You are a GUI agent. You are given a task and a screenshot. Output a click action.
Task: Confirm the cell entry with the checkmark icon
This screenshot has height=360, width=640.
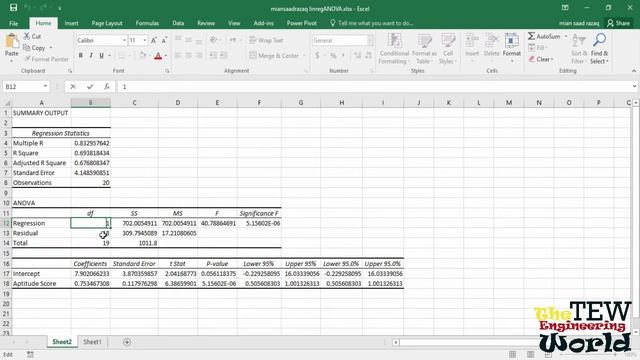[90, 87]
